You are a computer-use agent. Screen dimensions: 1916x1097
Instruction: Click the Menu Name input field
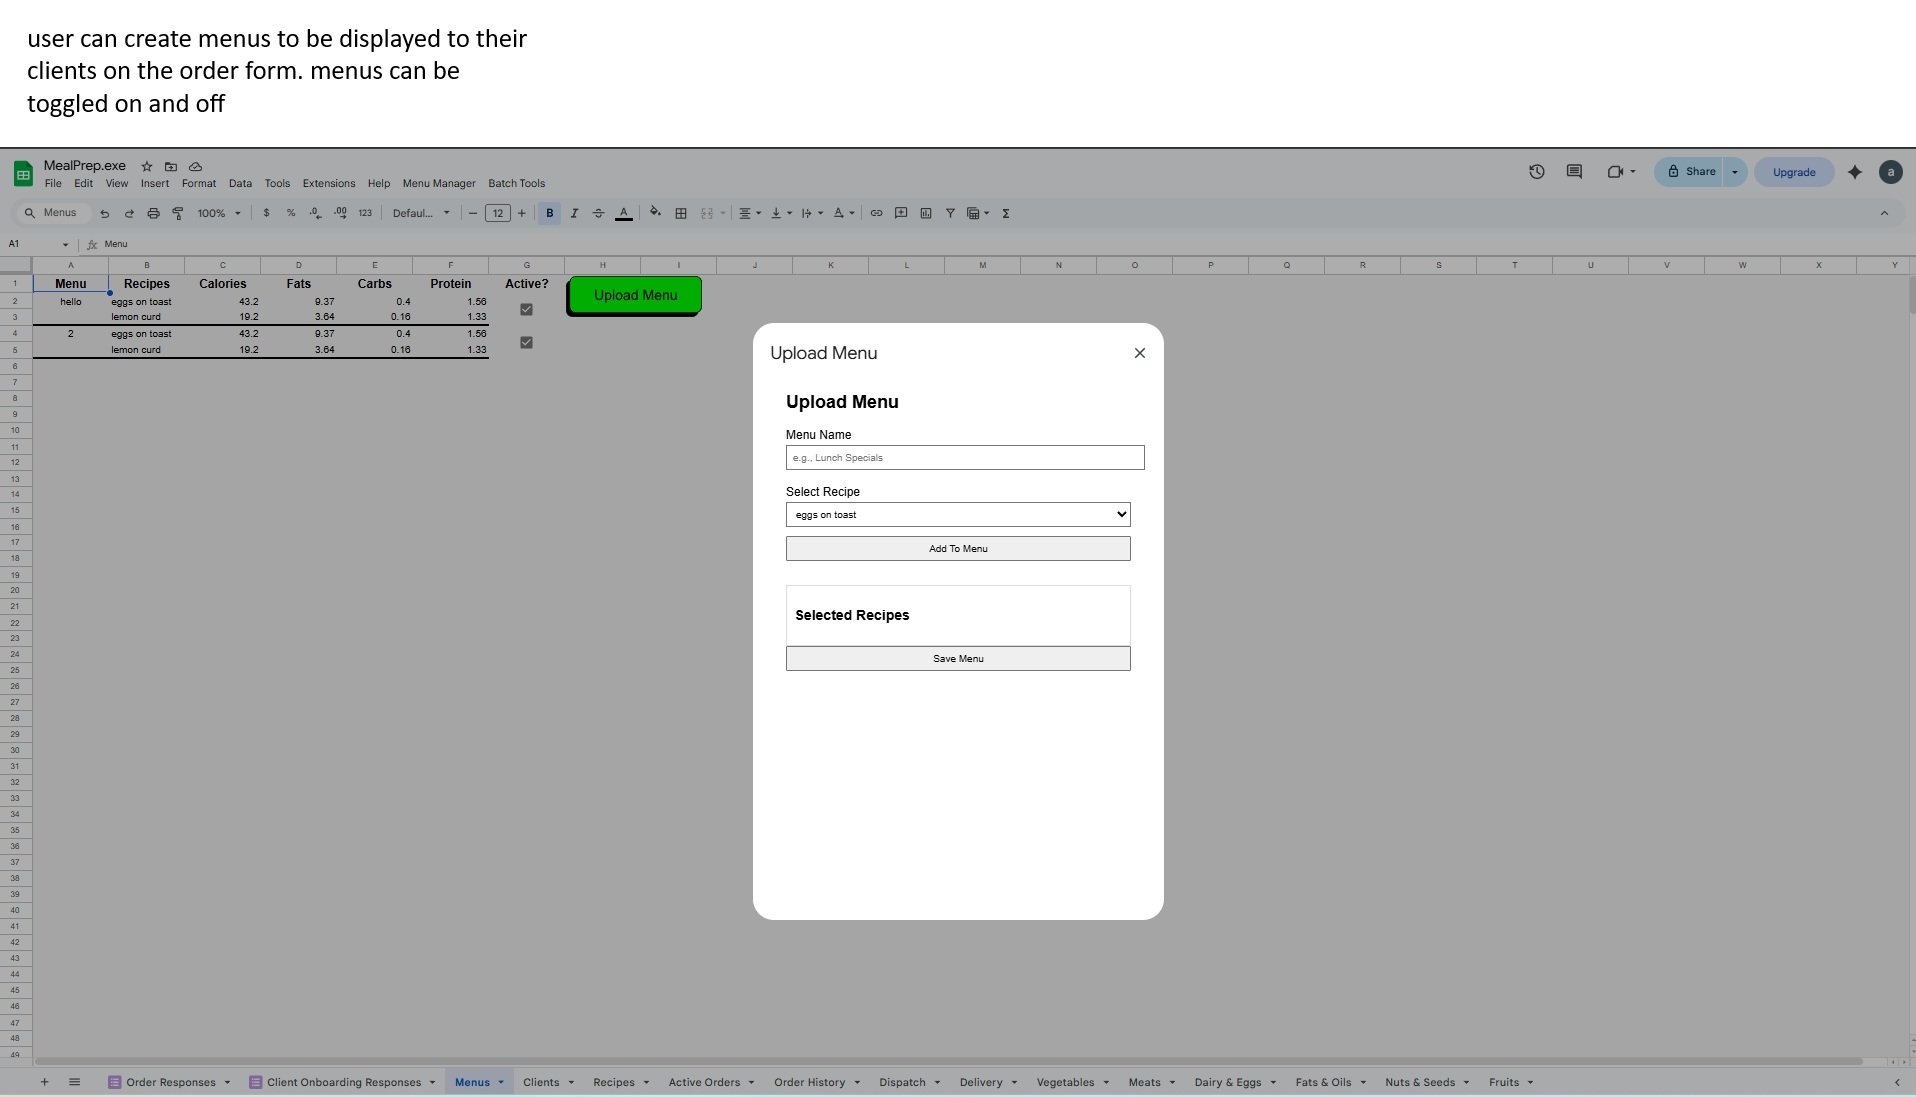point(964,458)
